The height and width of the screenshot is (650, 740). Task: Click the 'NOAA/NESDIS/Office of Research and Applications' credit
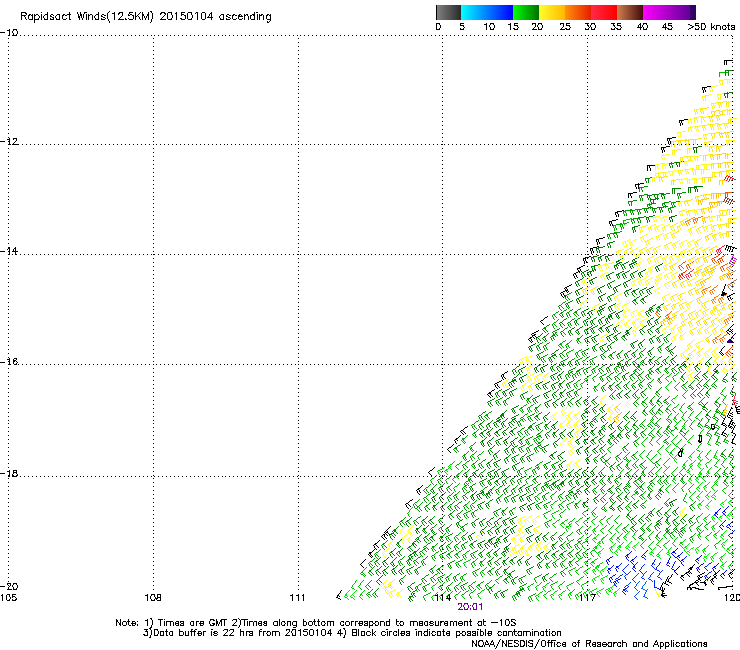click(x=589, y=644)
